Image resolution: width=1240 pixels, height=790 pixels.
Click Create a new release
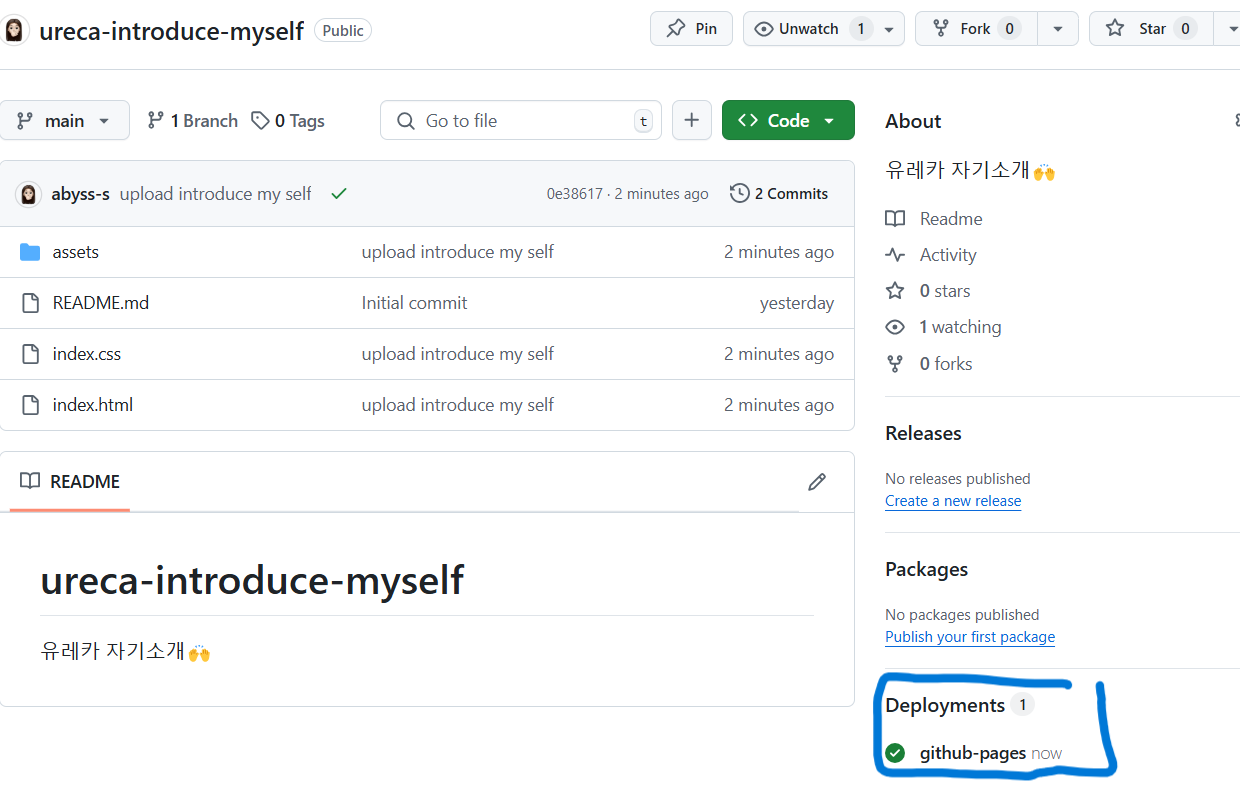point(953,501)
